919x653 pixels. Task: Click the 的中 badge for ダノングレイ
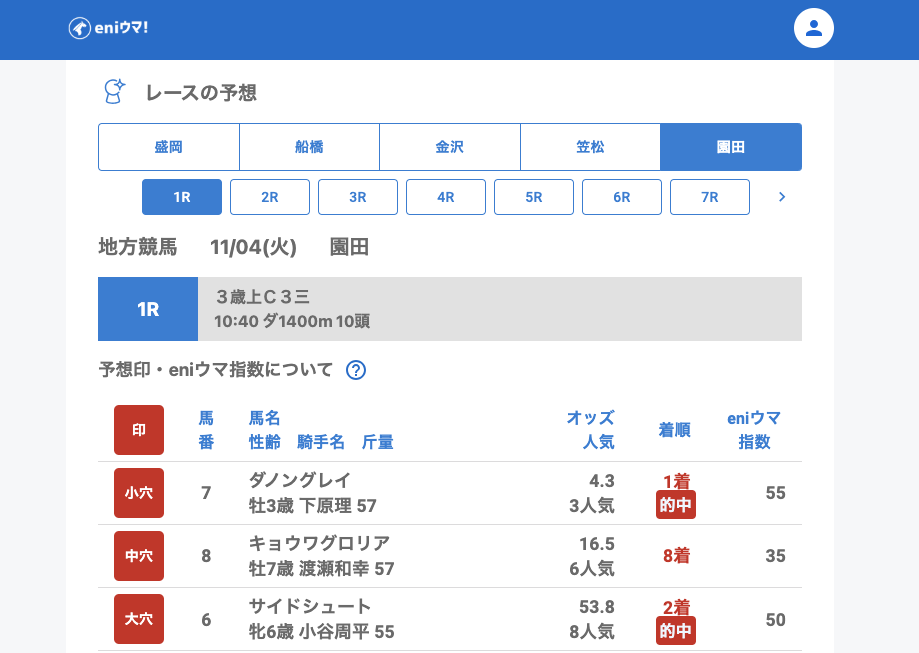[676, 505]
